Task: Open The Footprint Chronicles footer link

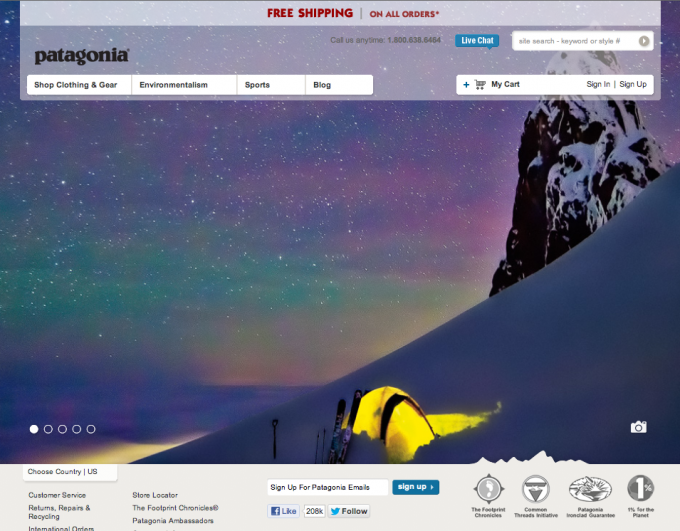Action: [175, 508]
